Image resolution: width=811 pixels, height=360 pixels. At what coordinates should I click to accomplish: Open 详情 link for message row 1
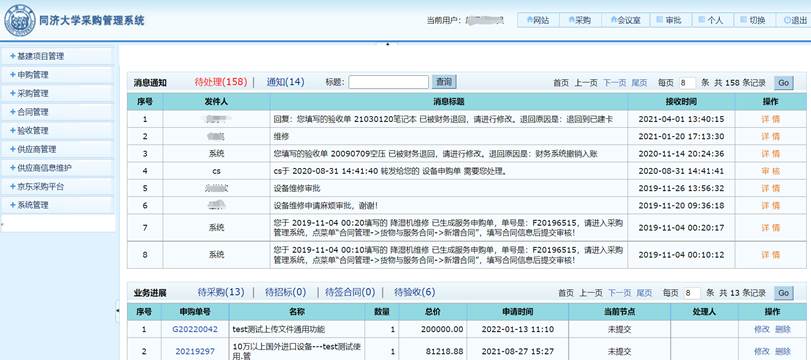[x=771, y=119]
